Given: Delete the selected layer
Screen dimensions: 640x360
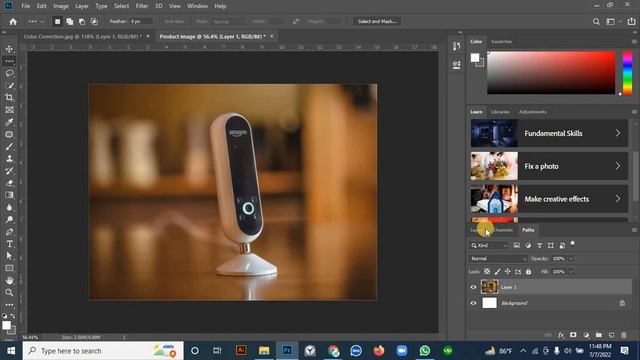Looking at the screenshot, I should [624, 335].
